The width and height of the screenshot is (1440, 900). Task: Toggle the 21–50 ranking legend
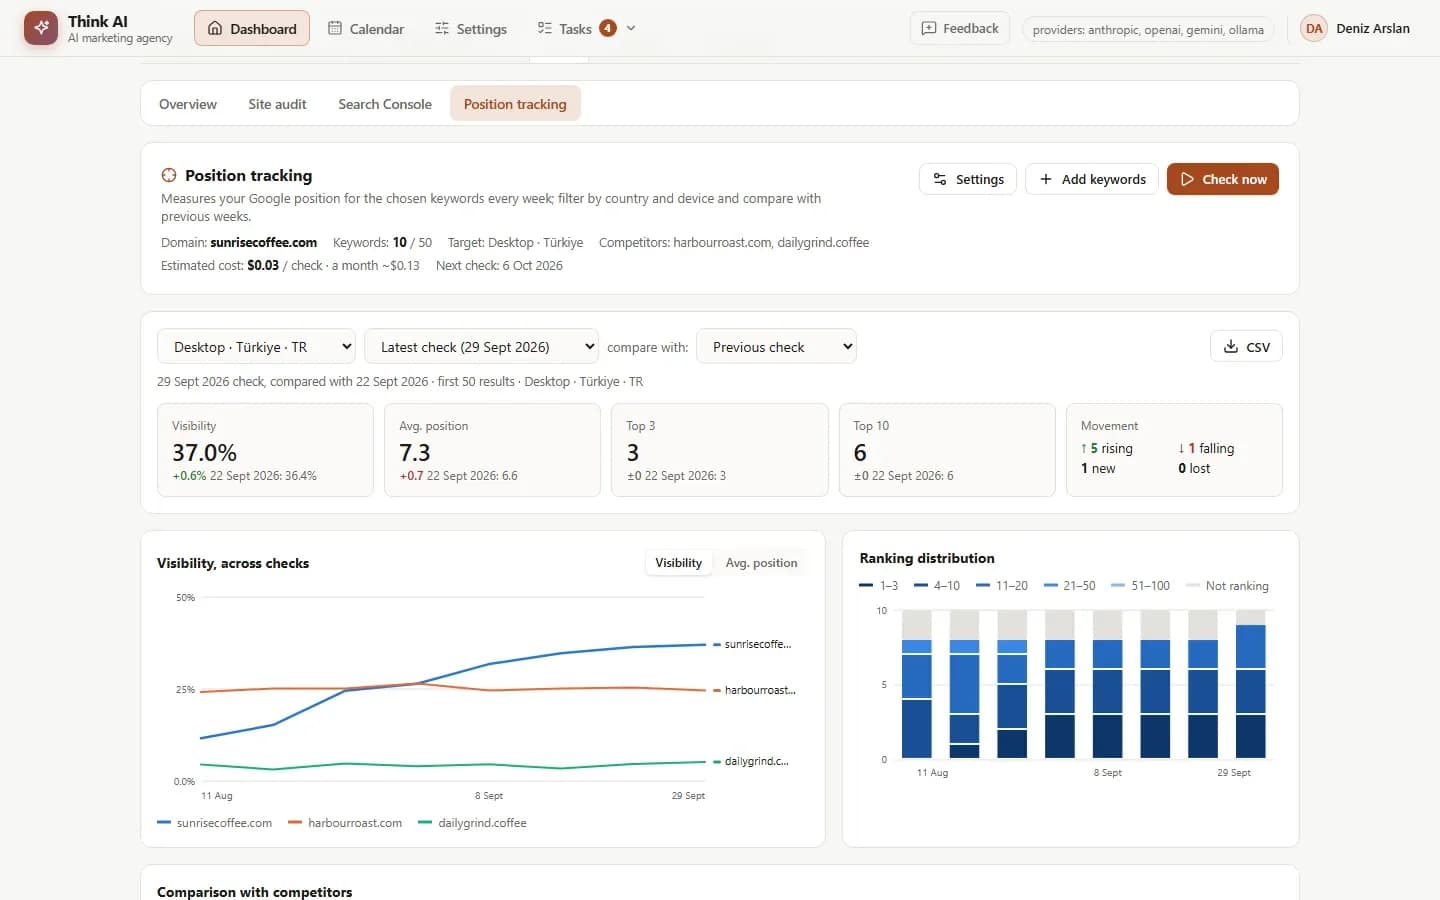[1069, 586]
